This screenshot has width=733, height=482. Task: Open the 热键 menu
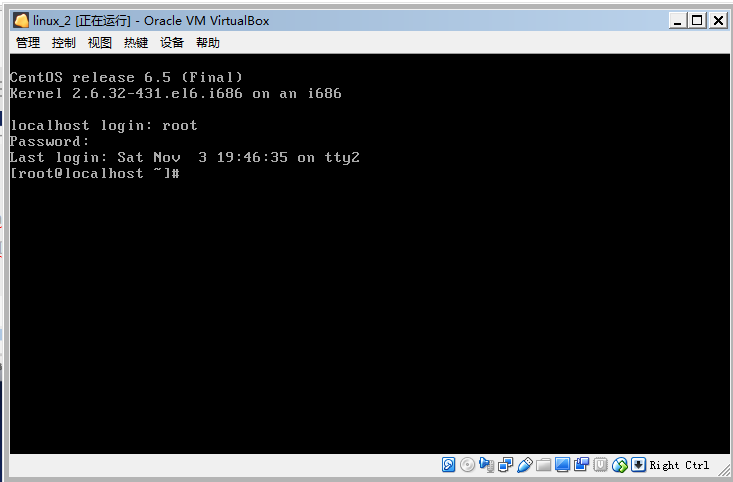pos(136,43)
